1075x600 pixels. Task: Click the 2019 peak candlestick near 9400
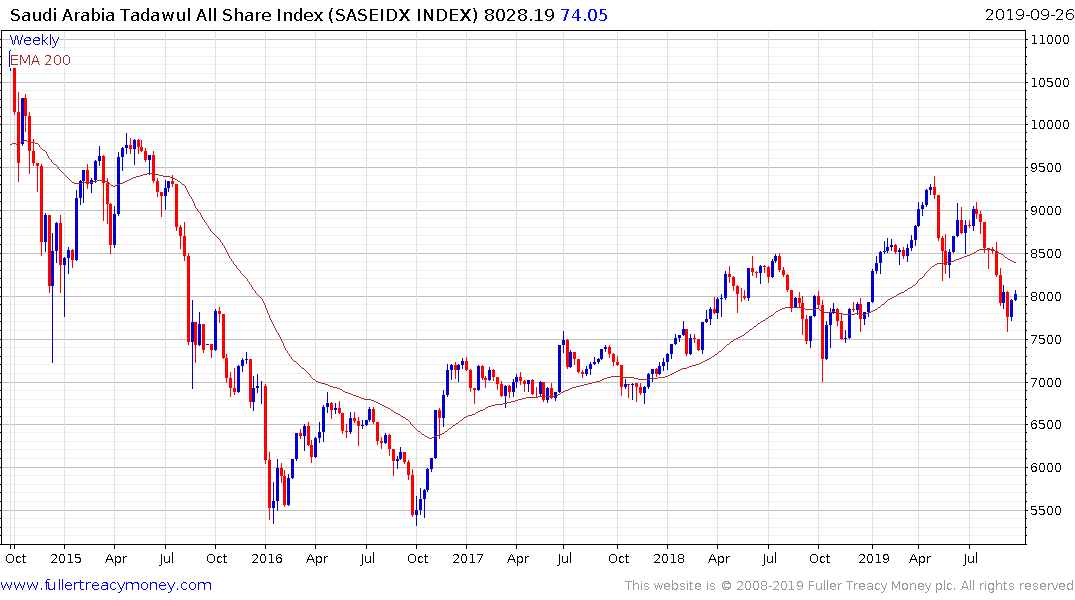934,189
